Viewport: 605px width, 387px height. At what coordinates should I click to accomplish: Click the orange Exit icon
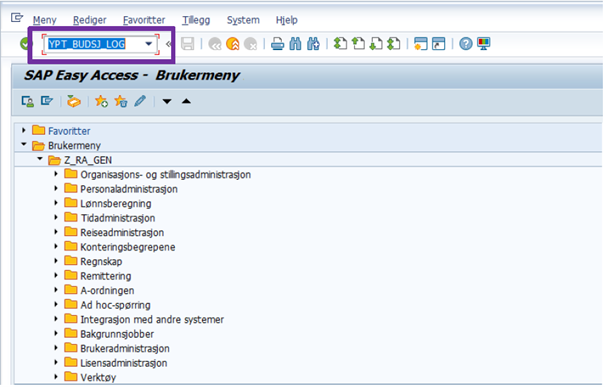tap(233, 44)
